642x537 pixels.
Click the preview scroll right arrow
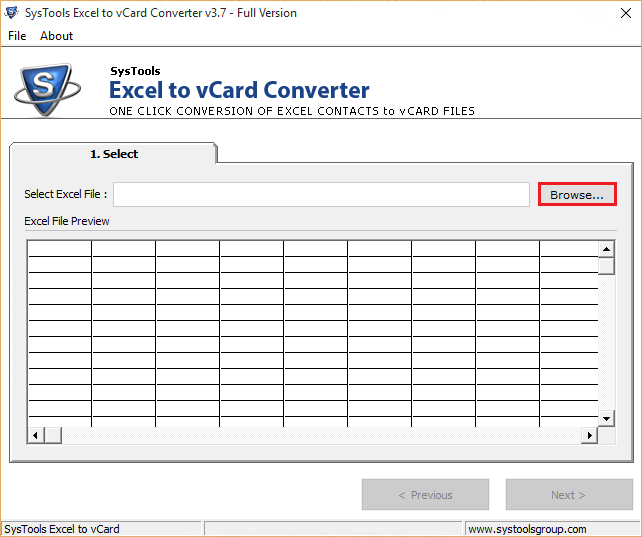[589, 435]
